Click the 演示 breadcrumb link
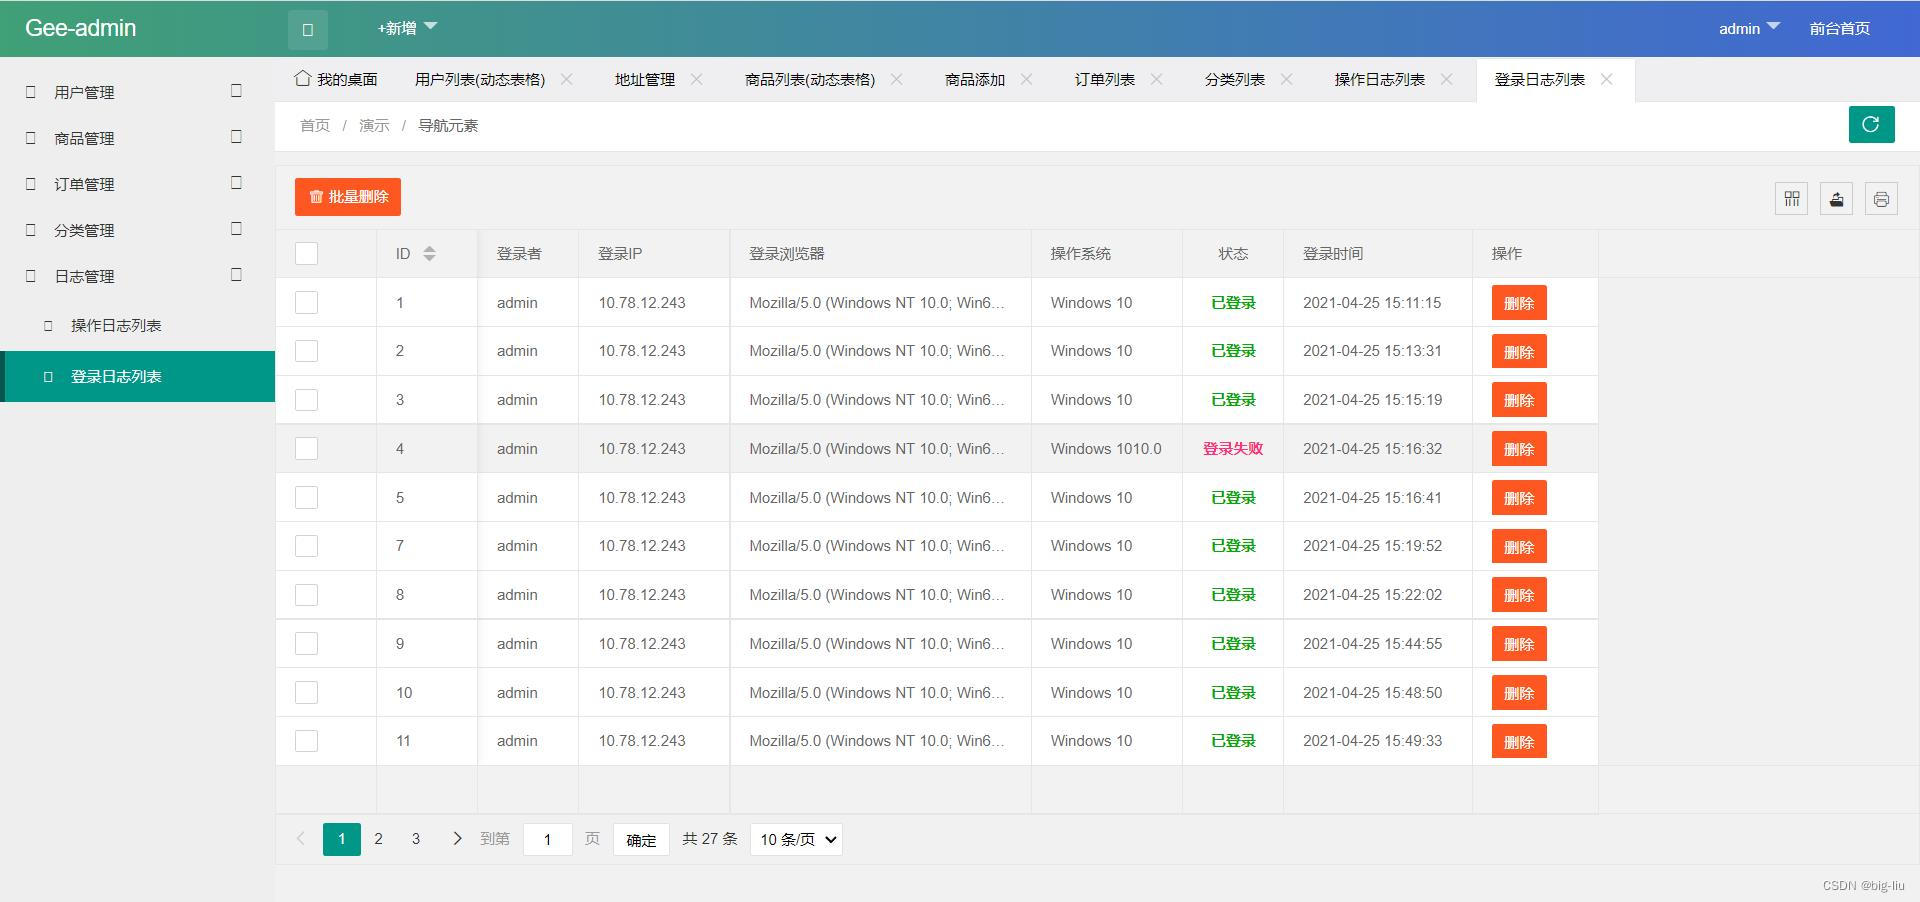The image size is (1920, 902). click(374, 126)
